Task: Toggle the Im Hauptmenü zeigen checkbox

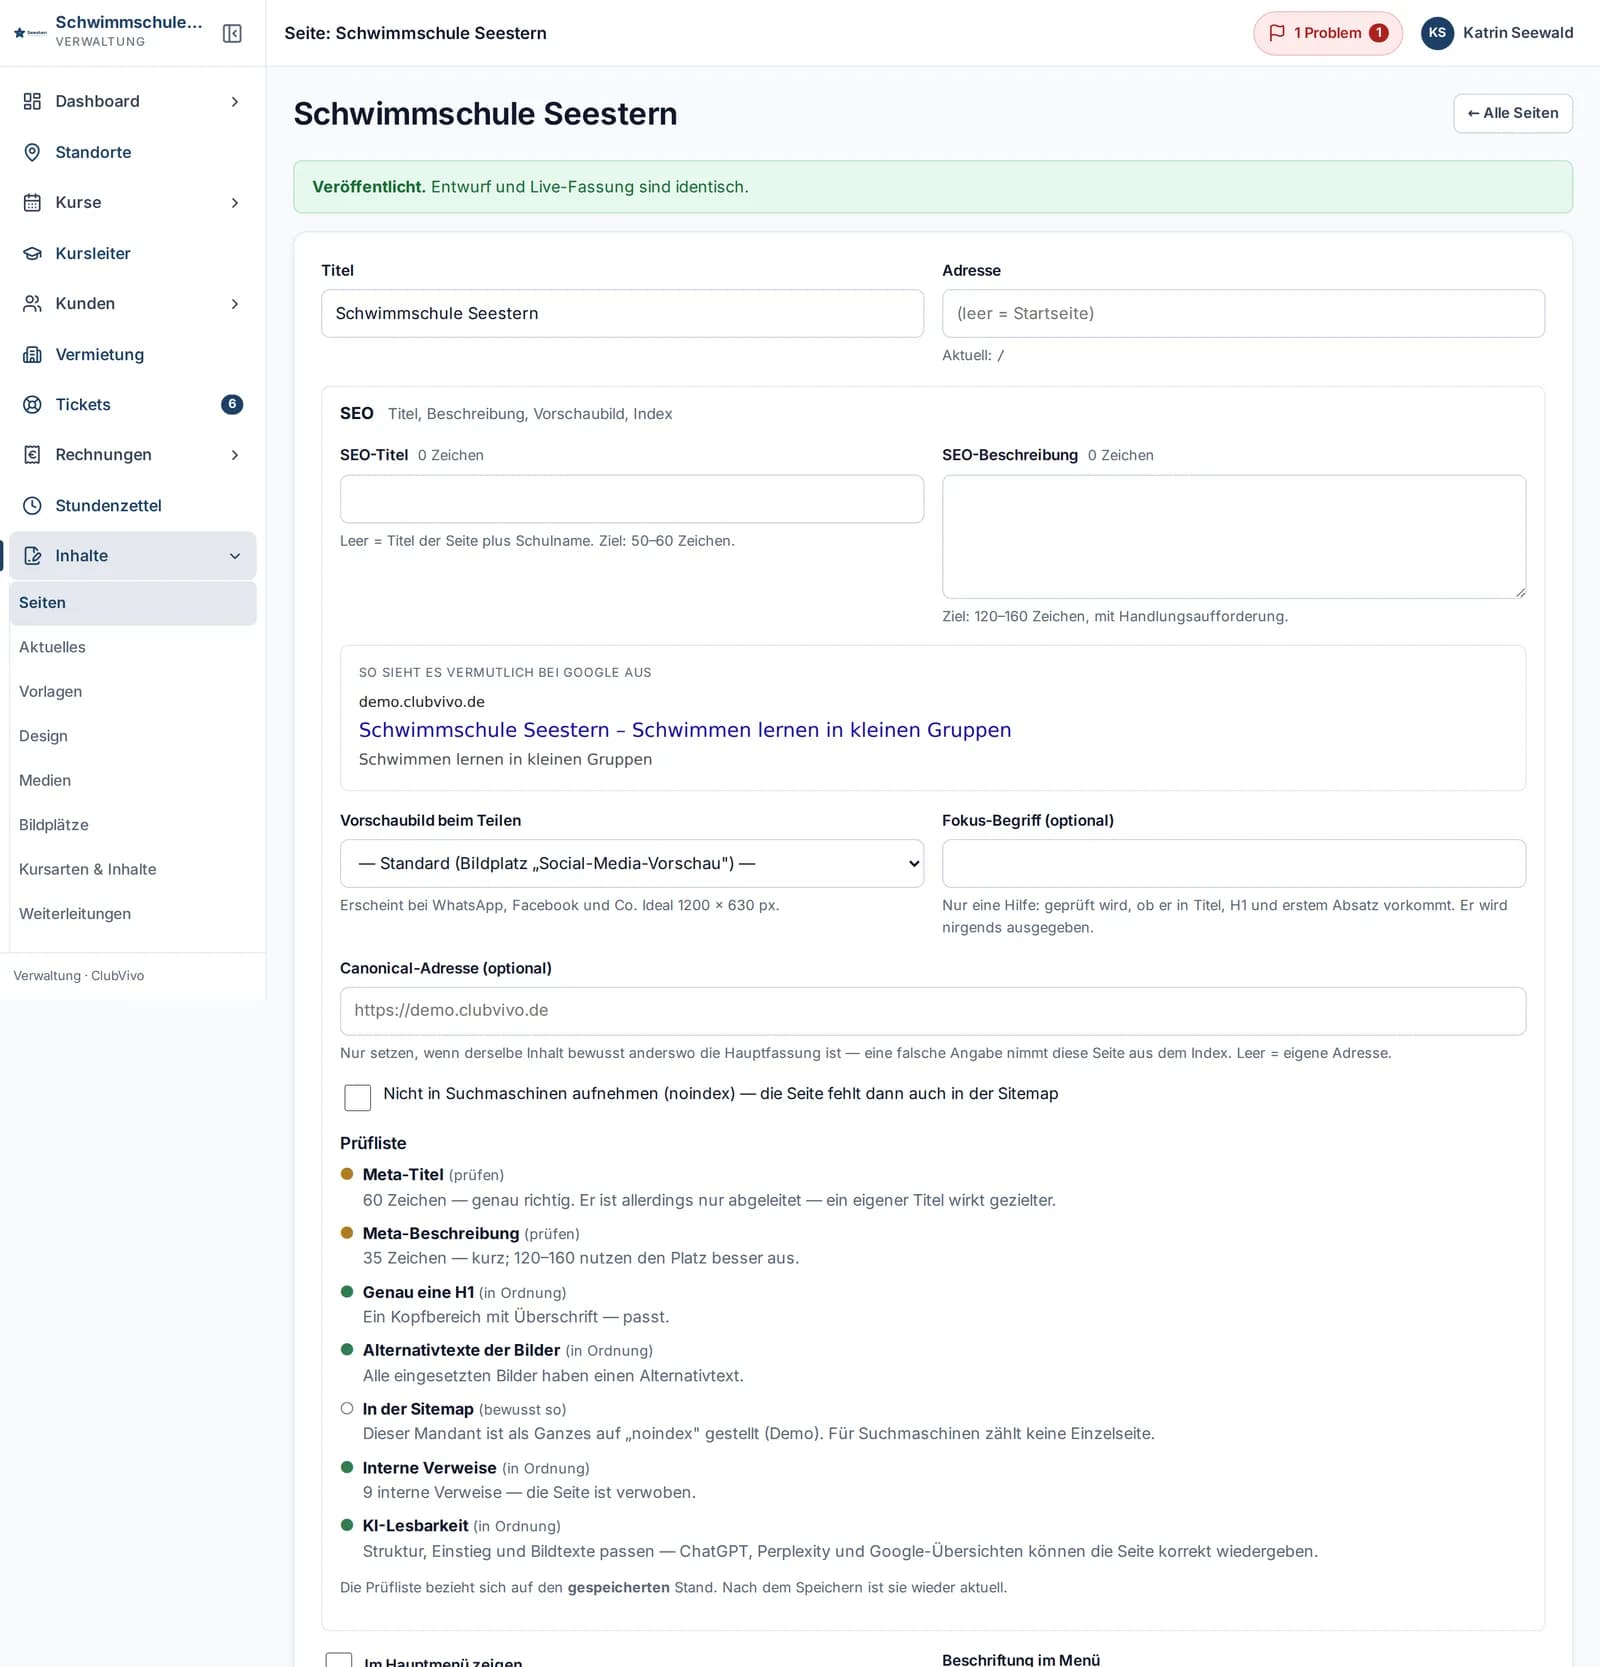Action: tap(339, 1660)
